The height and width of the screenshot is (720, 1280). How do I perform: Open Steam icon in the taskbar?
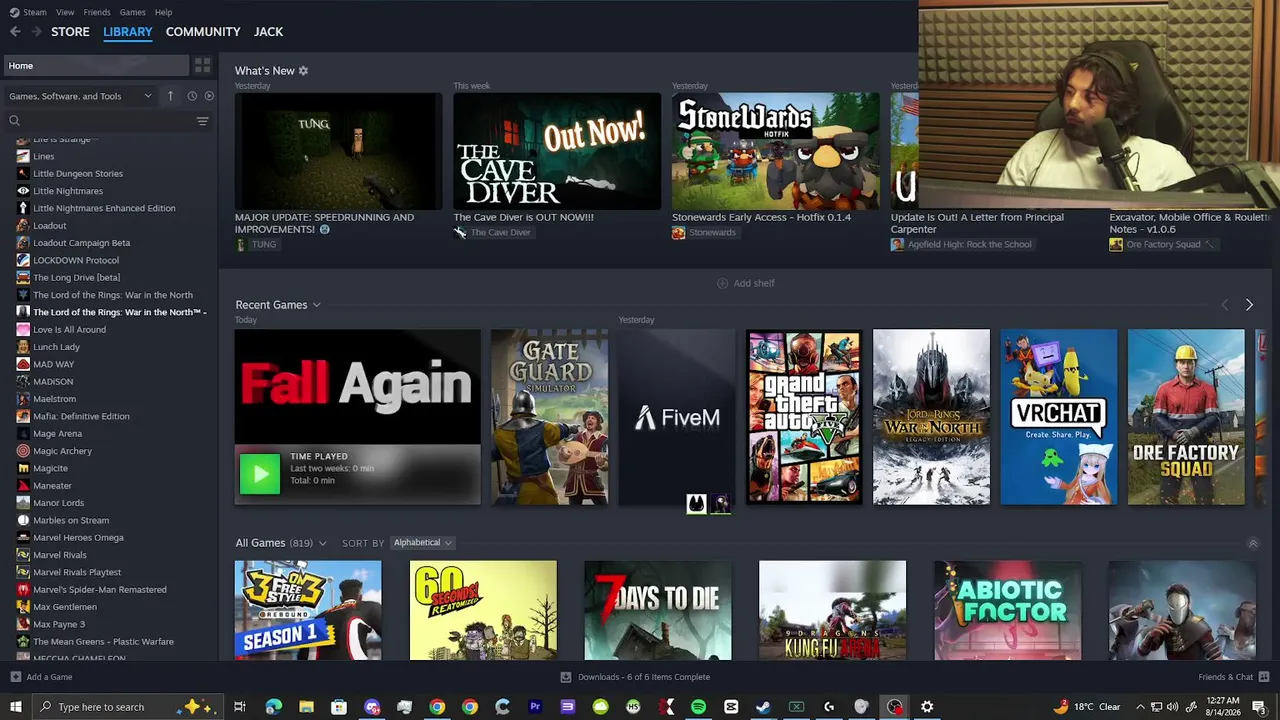(x=763, y=707)
